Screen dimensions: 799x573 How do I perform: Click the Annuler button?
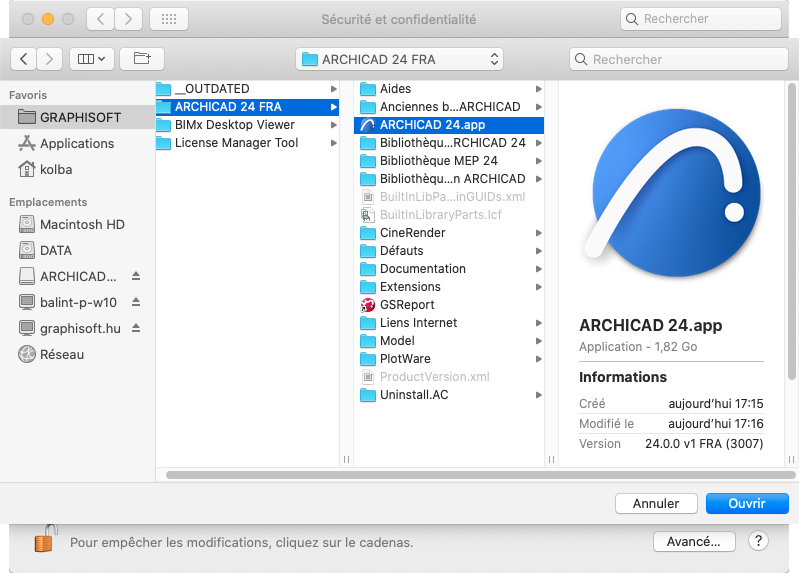click(x=656, y=503)
